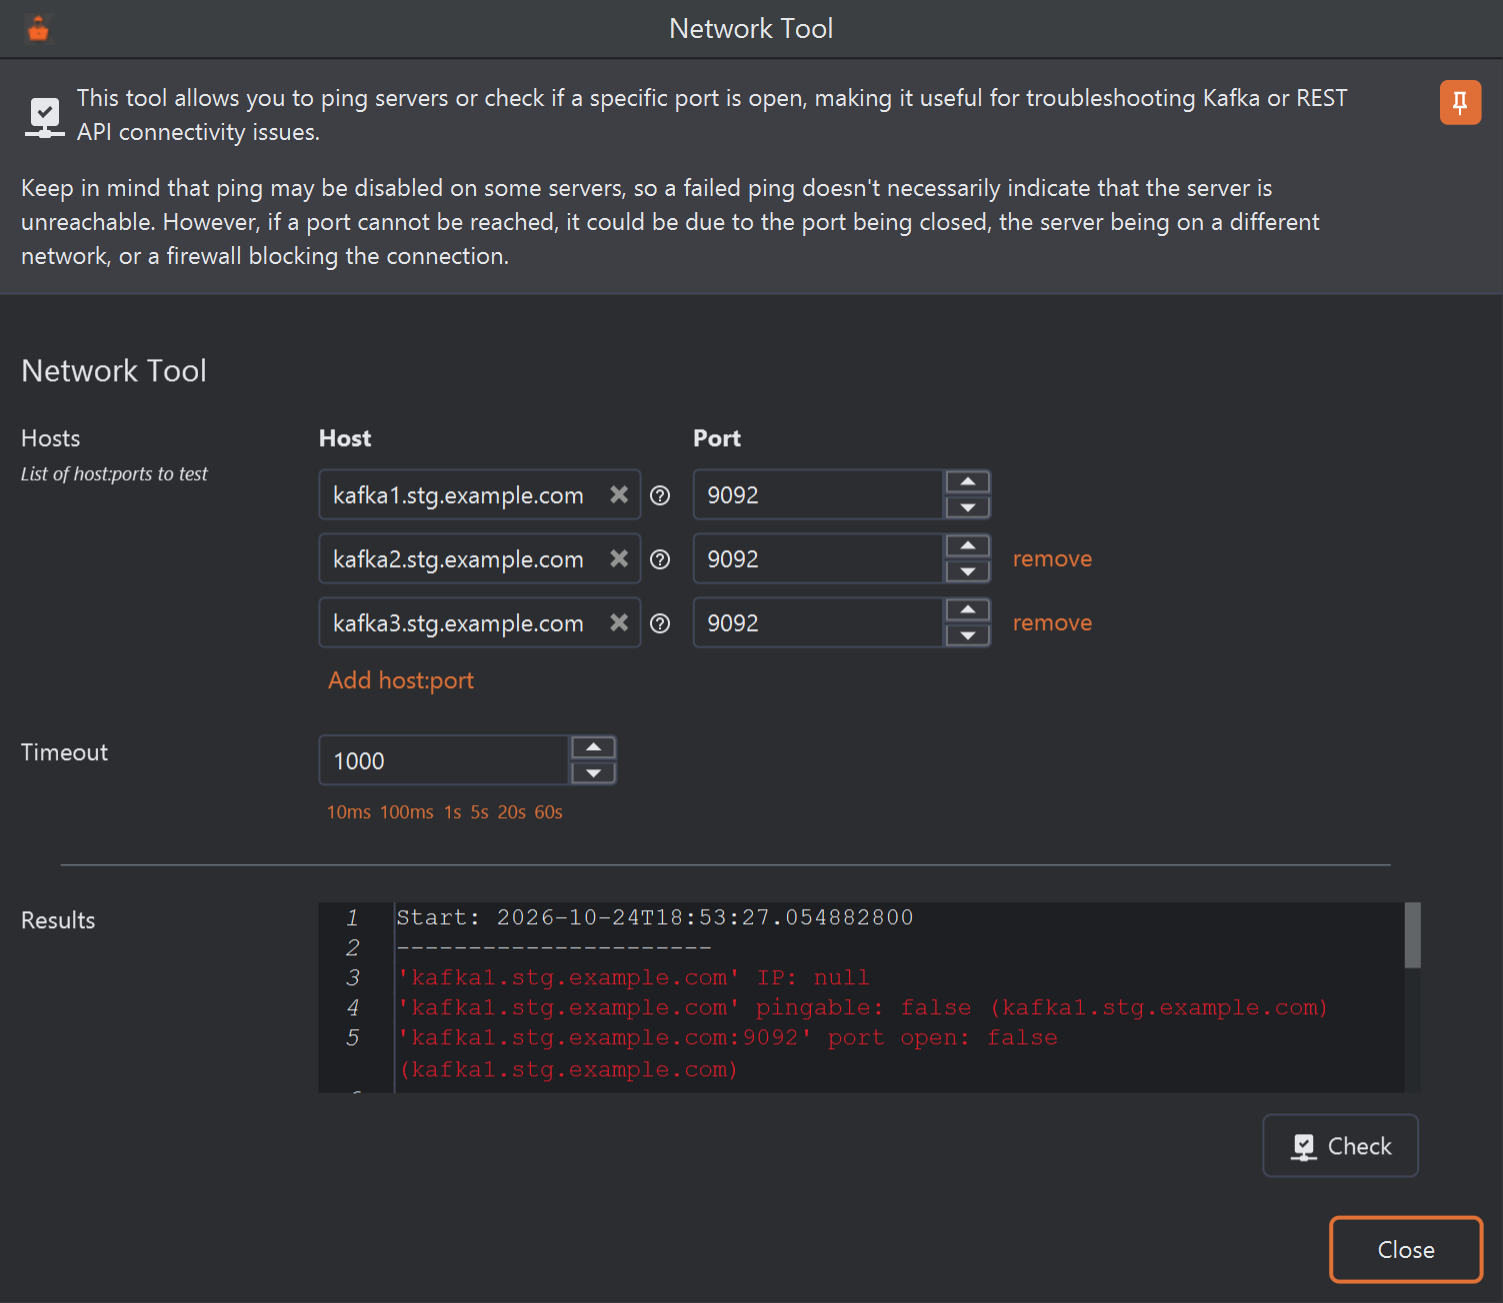Viewport: 1503px width, 1303px height.
Task: Decrease the port for kafka2 host
Action: [x=967, y=571]
